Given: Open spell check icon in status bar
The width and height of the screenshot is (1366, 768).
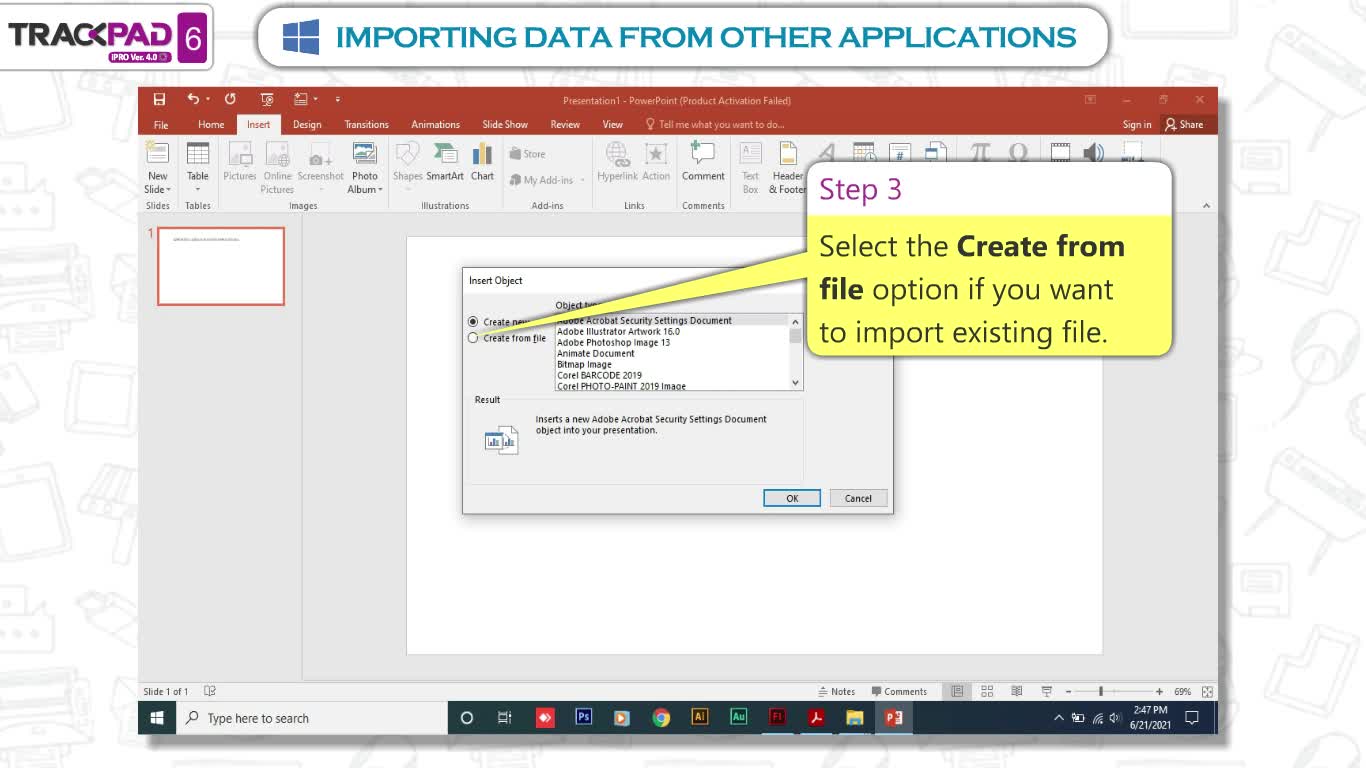Looking at the screenshot, I should [x=210, y=691].
